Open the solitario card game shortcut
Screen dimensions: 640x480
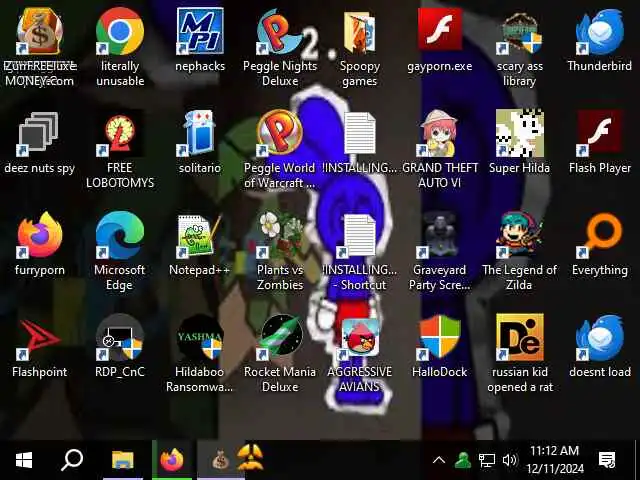click(200, 133)
